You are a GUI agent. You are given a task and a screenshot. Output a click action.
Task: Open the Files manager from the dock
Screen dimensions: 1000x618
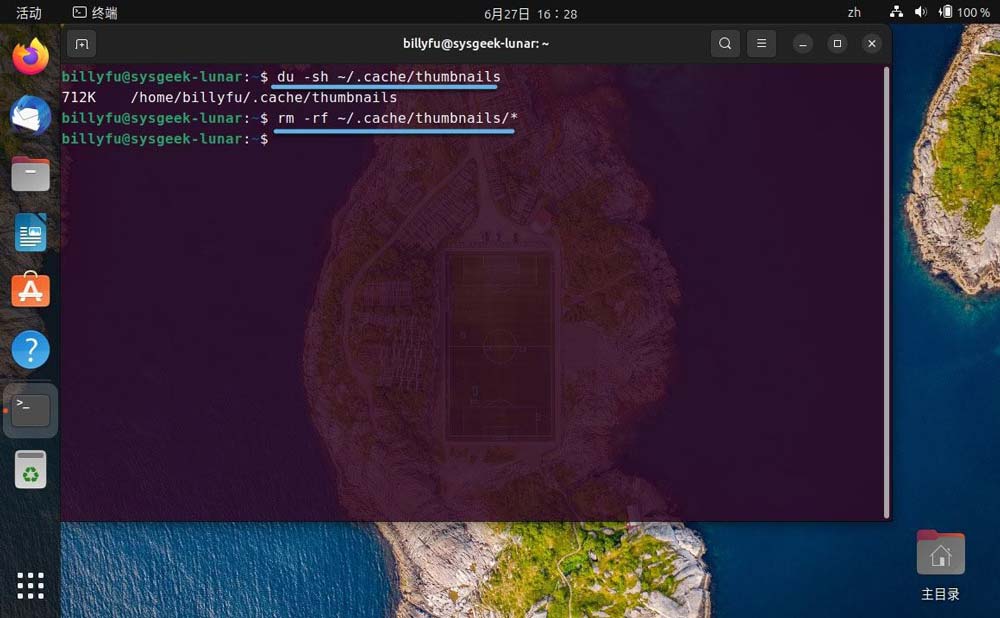click(31, 173)
